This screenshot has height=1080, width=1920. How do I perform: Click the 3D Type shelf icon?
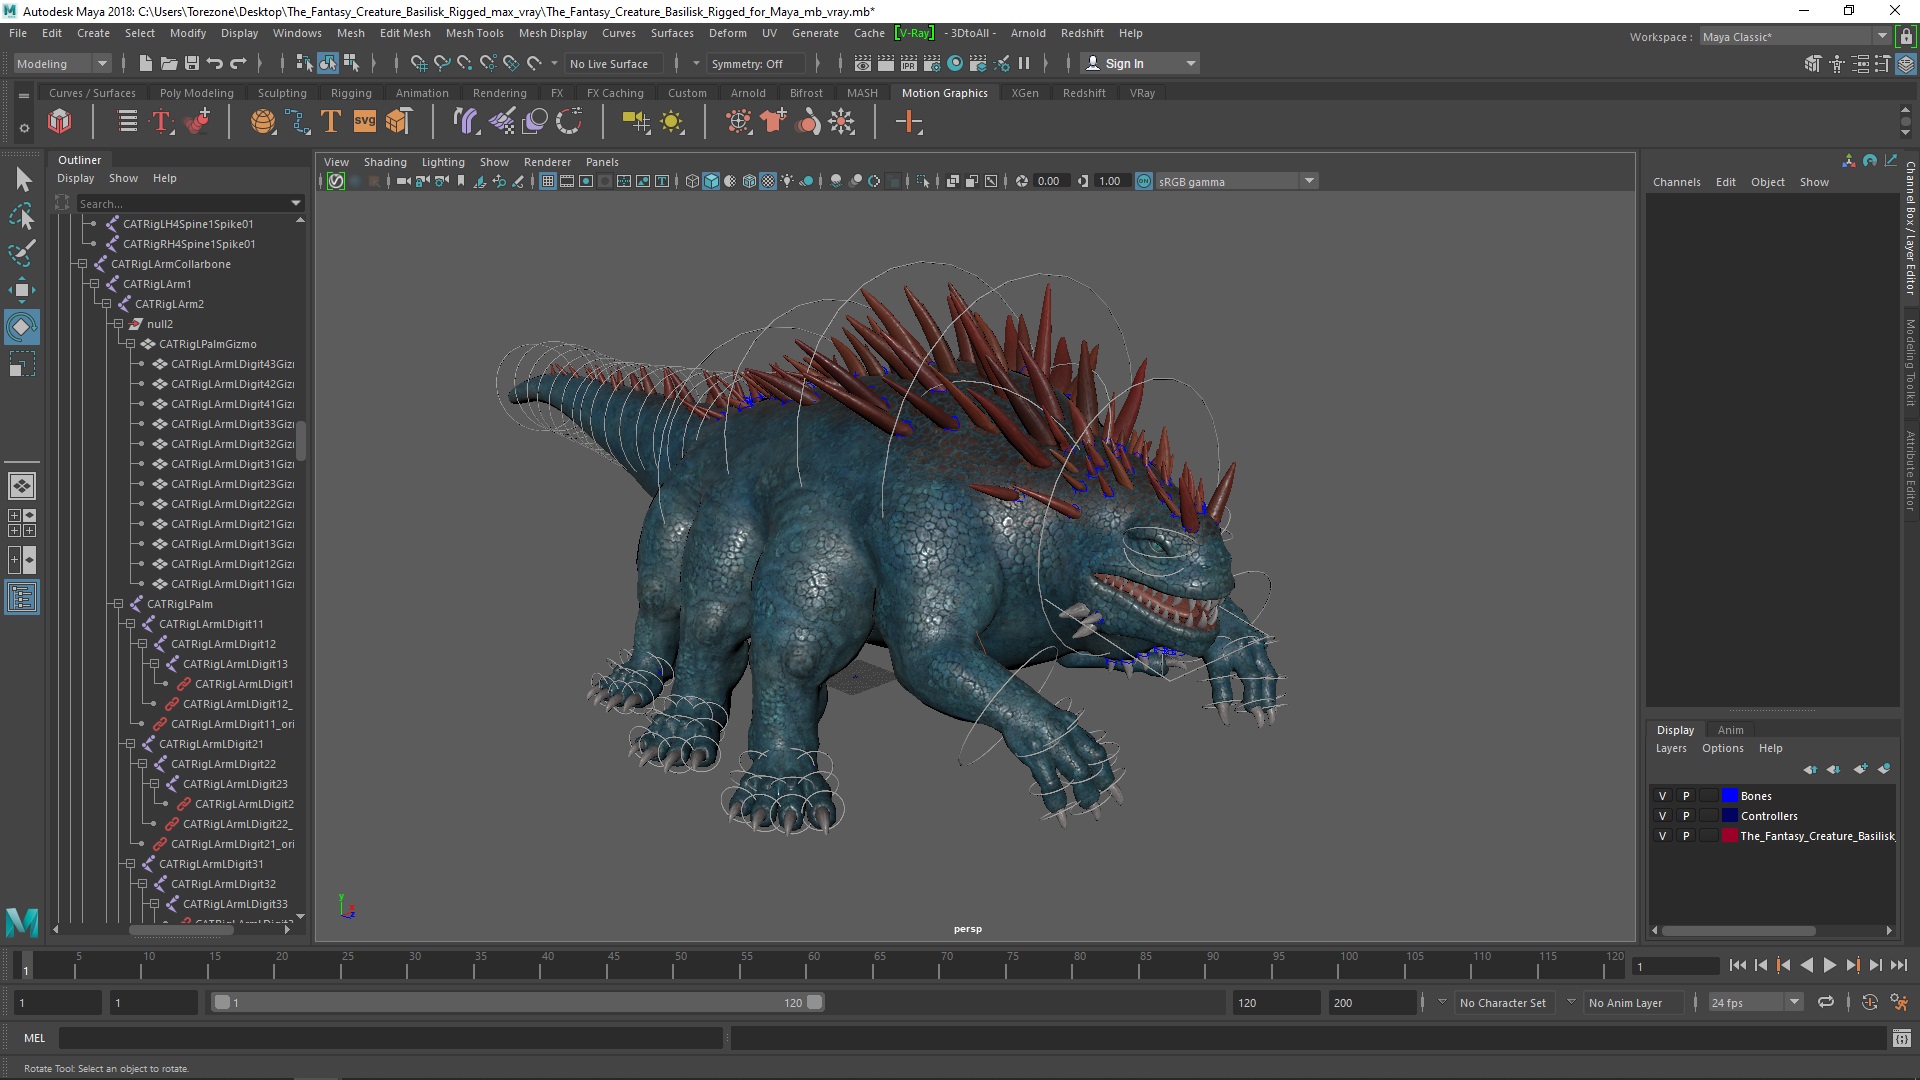(331, 122)
